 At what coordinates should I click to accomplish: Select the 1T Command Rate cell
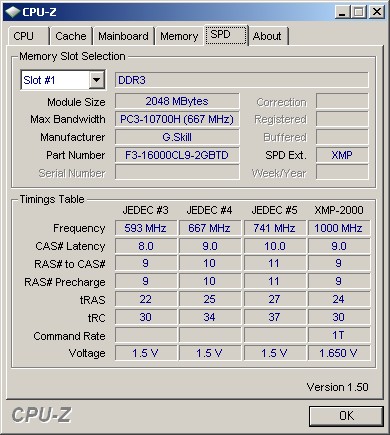339,335
